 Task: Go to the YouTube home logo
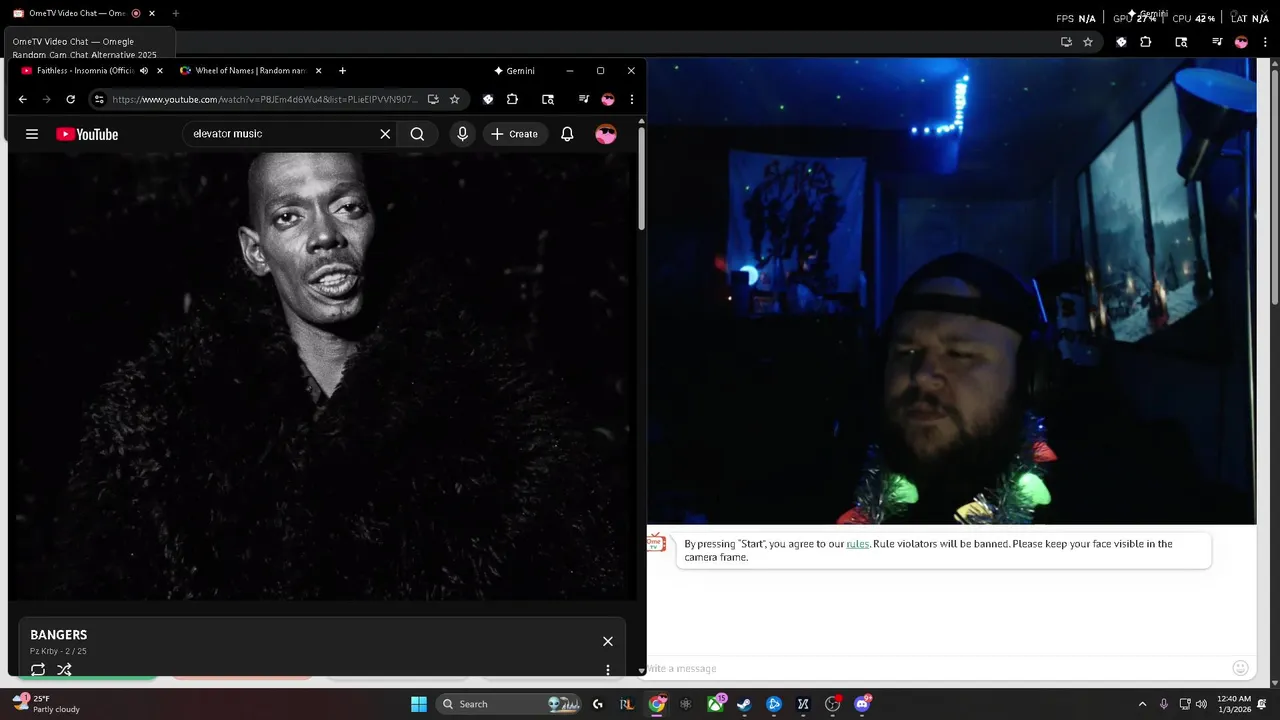87,134
